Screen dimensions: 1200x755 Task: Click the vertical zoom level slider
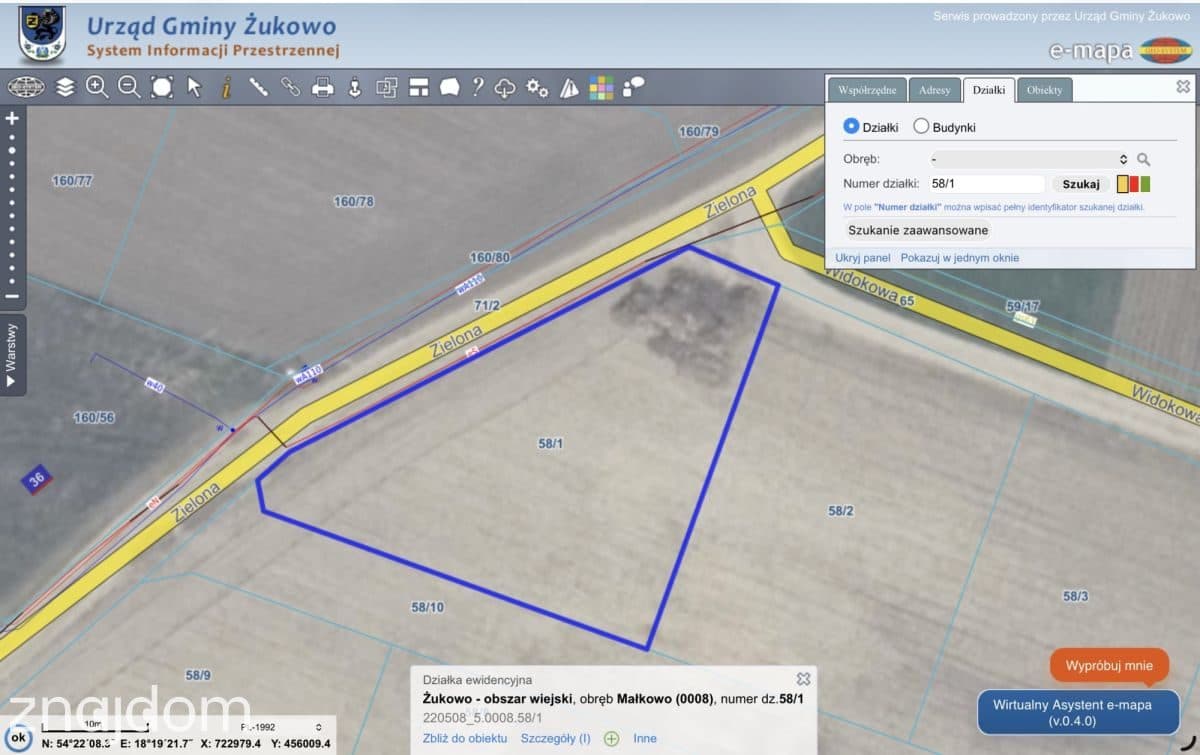click(x=12, y=207)
